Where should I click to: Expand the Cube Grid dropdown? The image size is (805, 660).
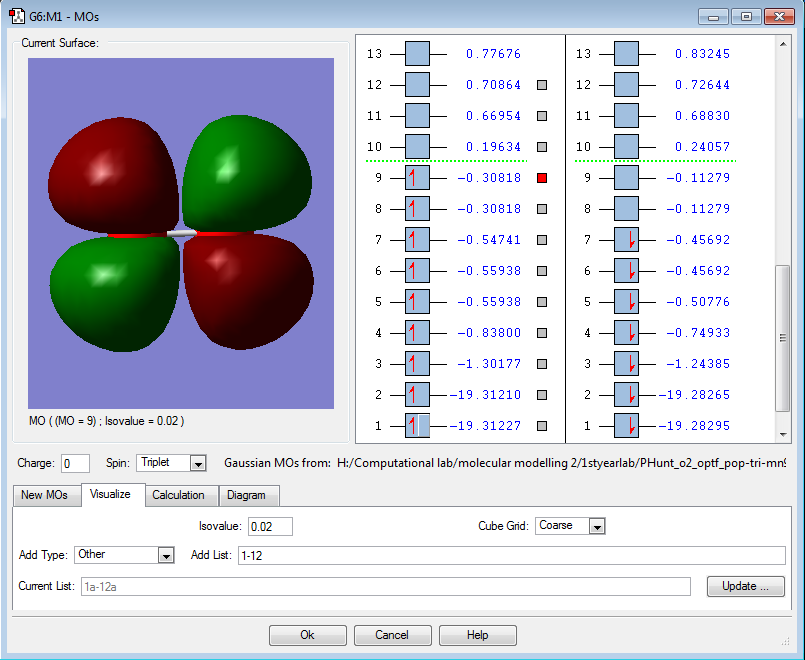pyautogui.click(x=597, y=526)
